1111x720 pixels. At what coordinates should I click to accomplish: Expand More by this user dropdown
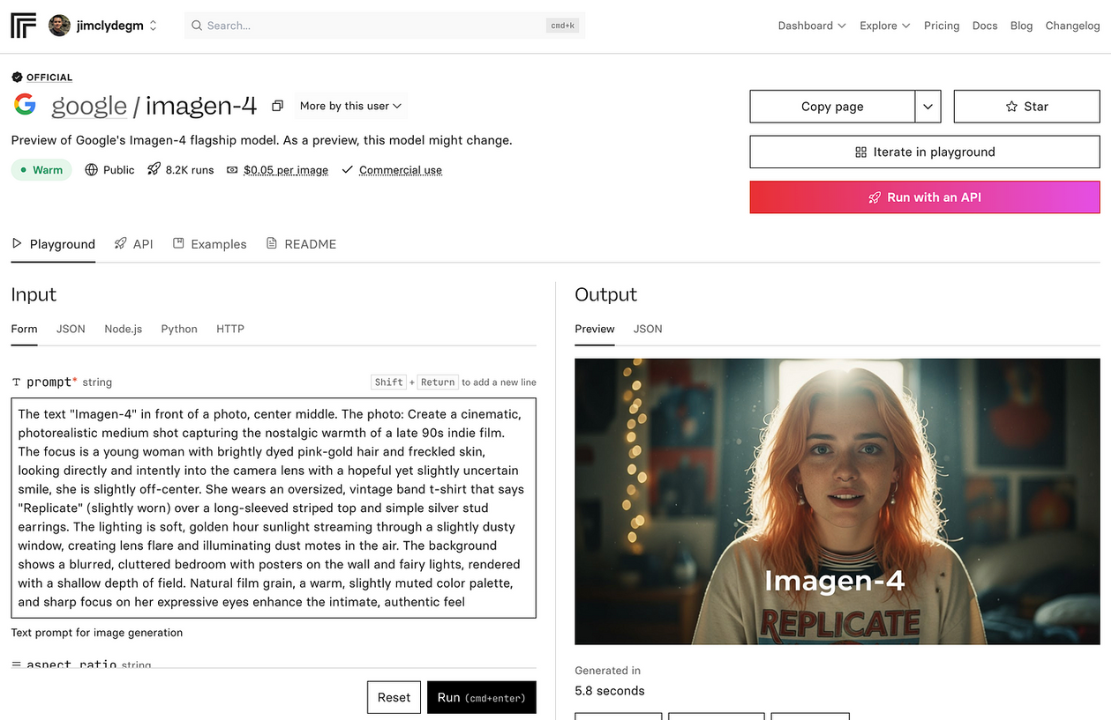tap(351, 106)
